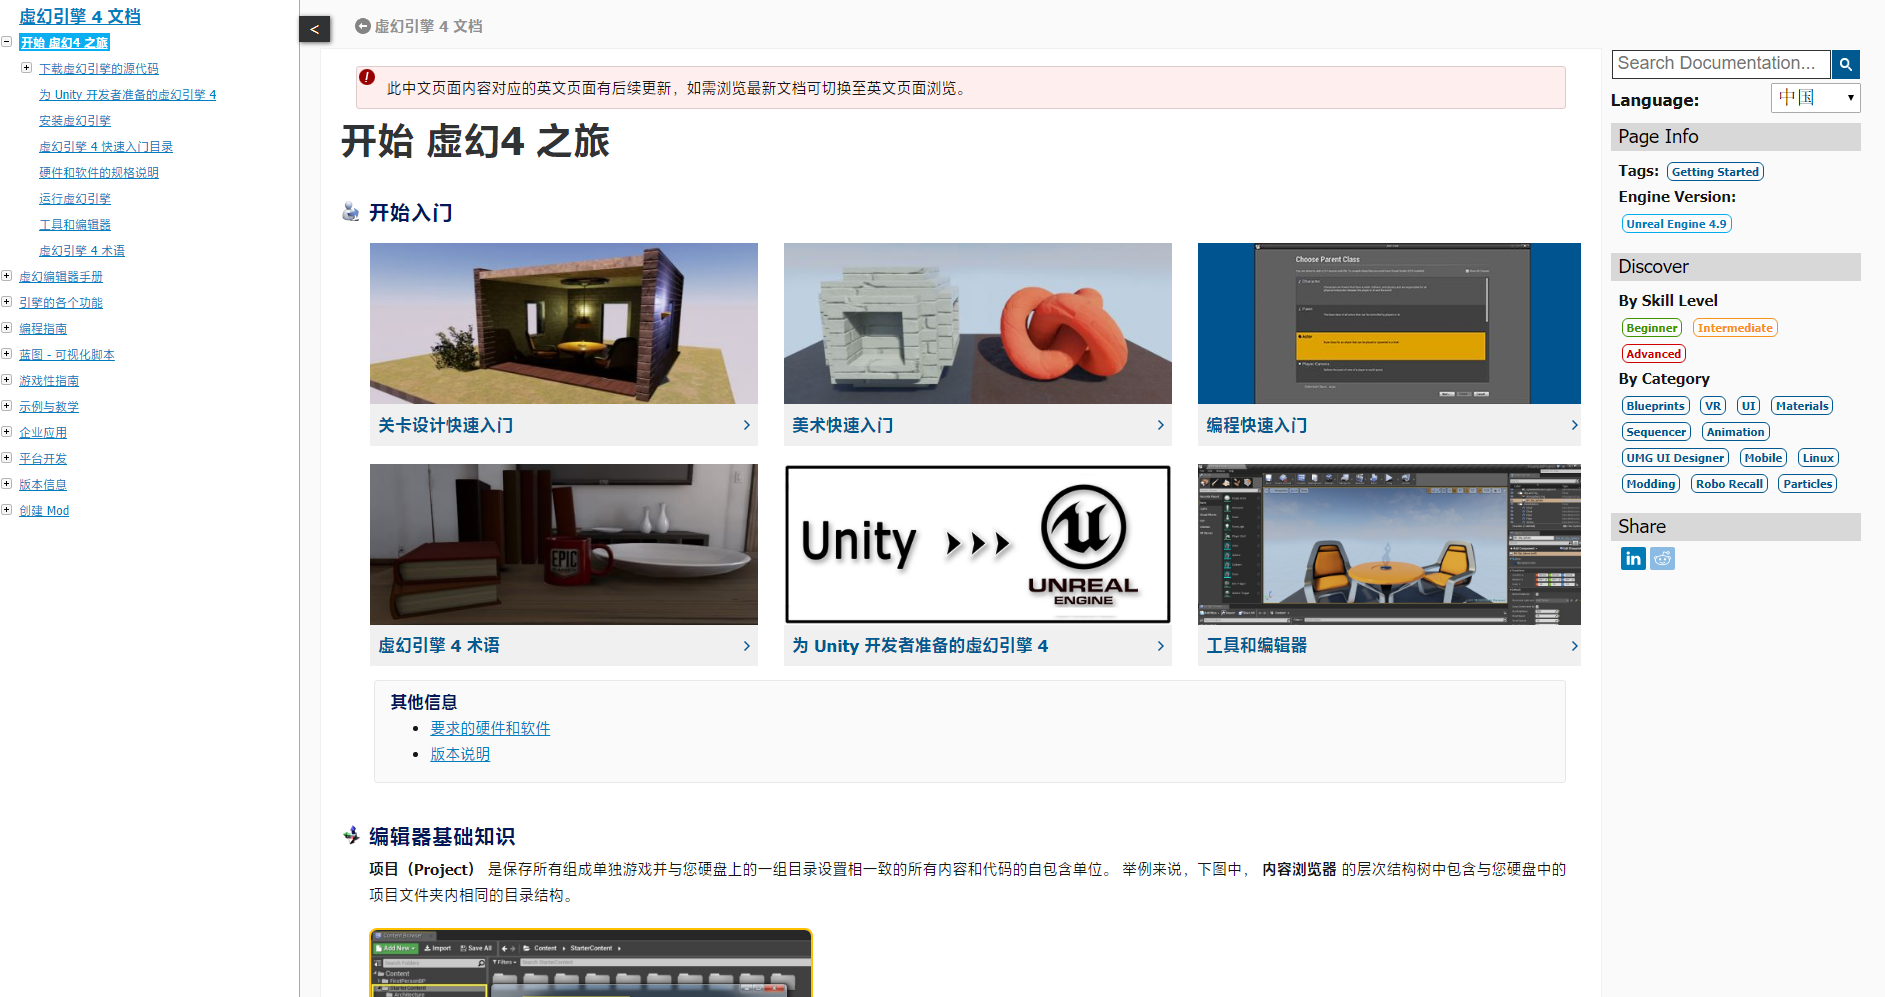Open the 版本说明 link
1885x997 pixels.
[x=460, y=754]
